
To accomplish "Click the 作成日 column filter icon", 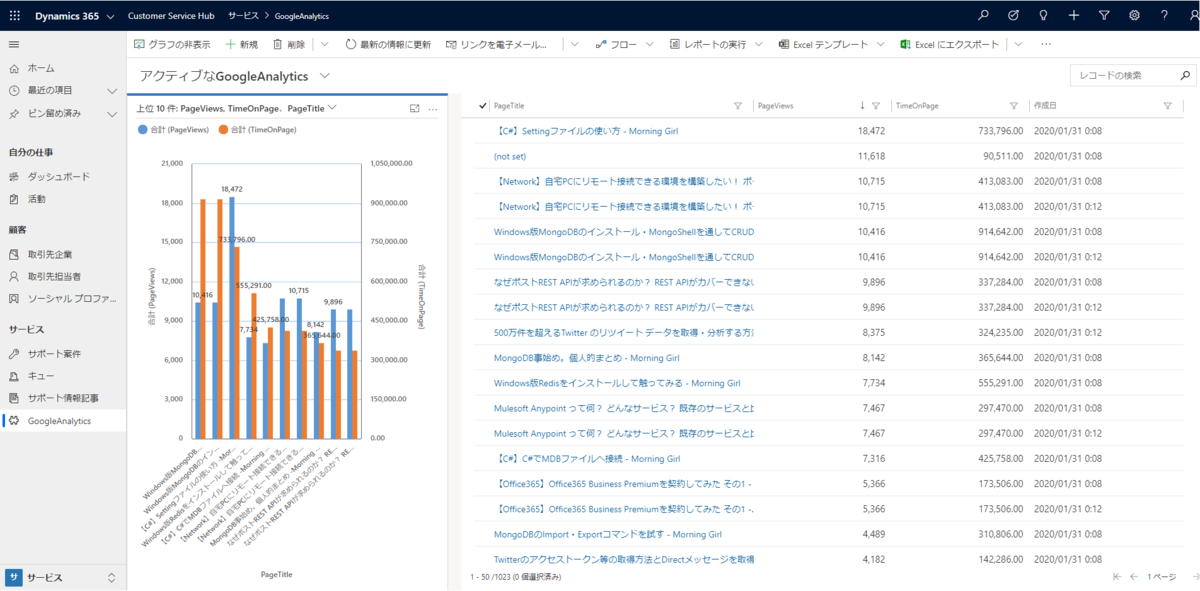I will 1167,106.
